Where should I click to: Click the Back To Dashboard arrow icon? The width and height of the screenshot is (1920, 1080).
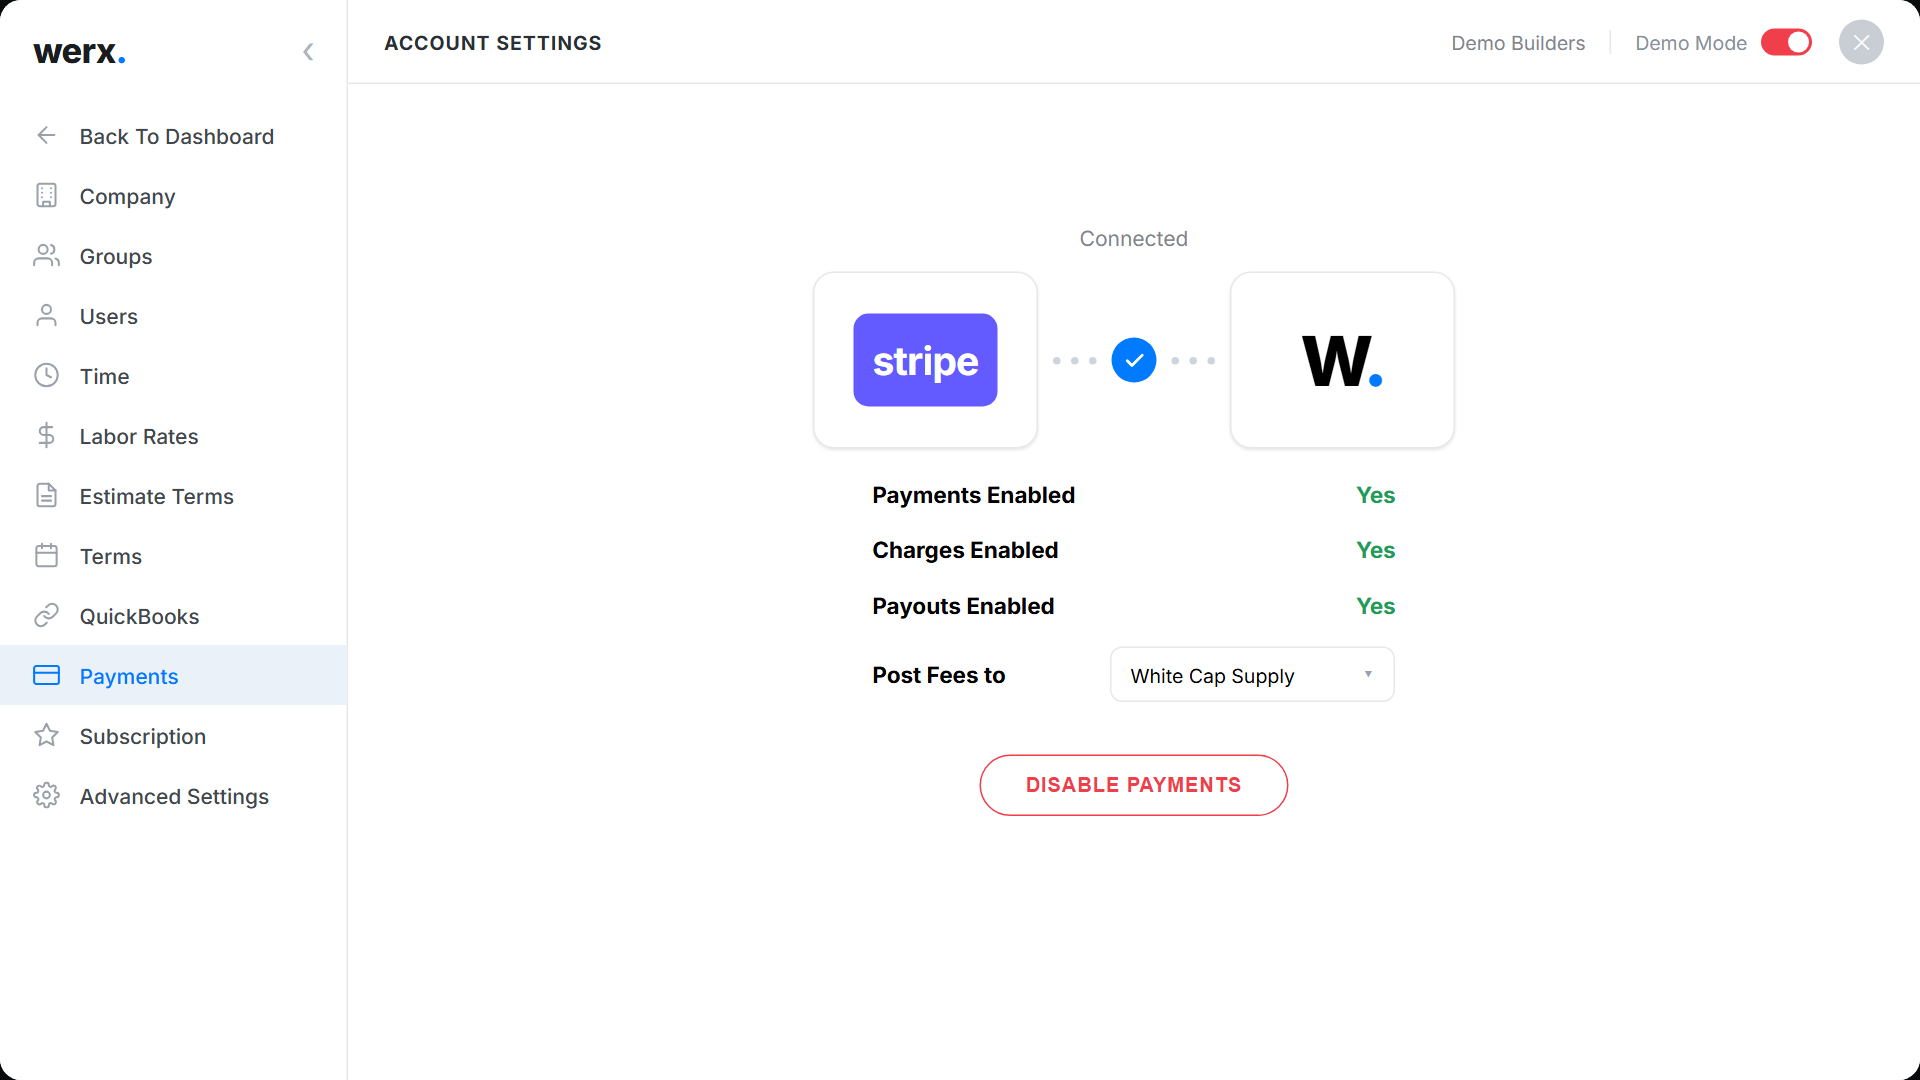(46, 135)
